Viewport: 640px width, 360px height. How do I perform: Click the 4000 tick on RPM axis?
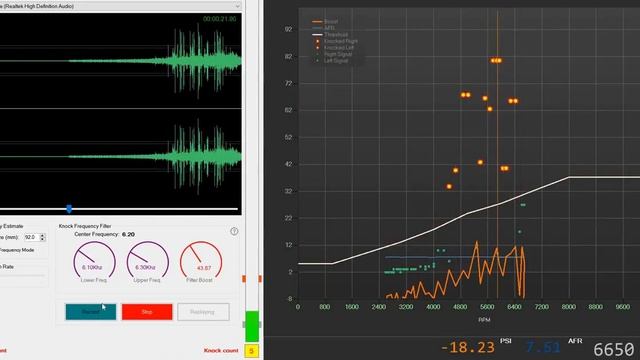pos(433,307)
